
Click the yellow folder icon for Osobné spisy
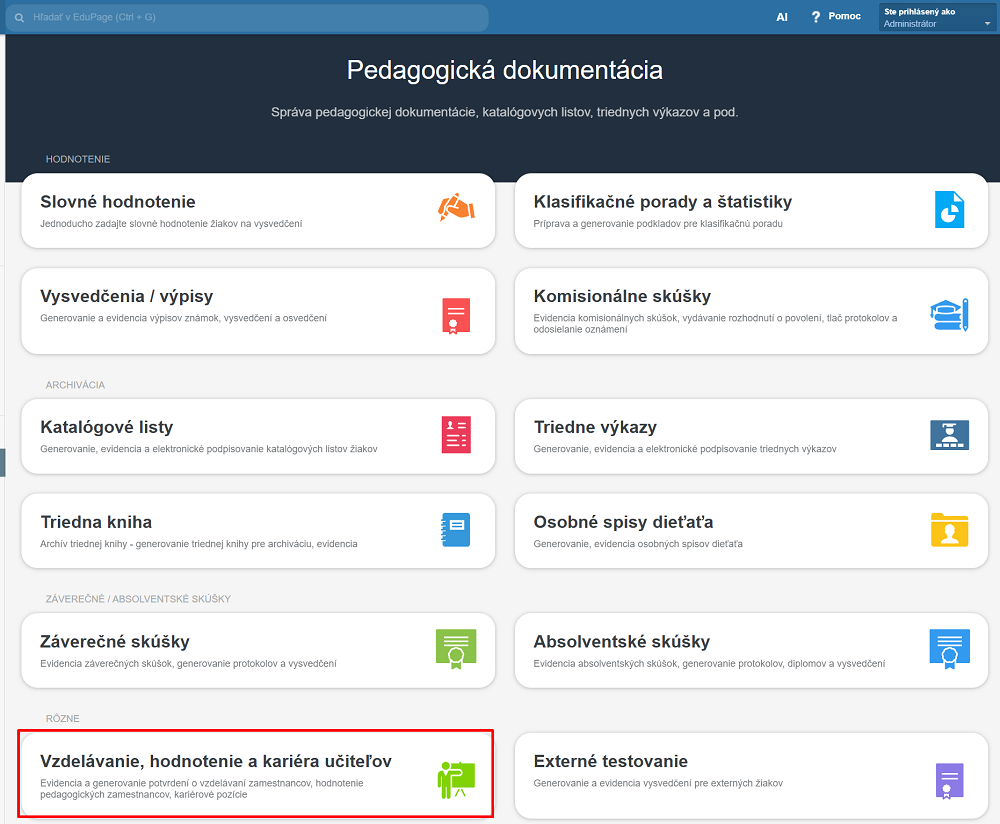coord(948,529)
